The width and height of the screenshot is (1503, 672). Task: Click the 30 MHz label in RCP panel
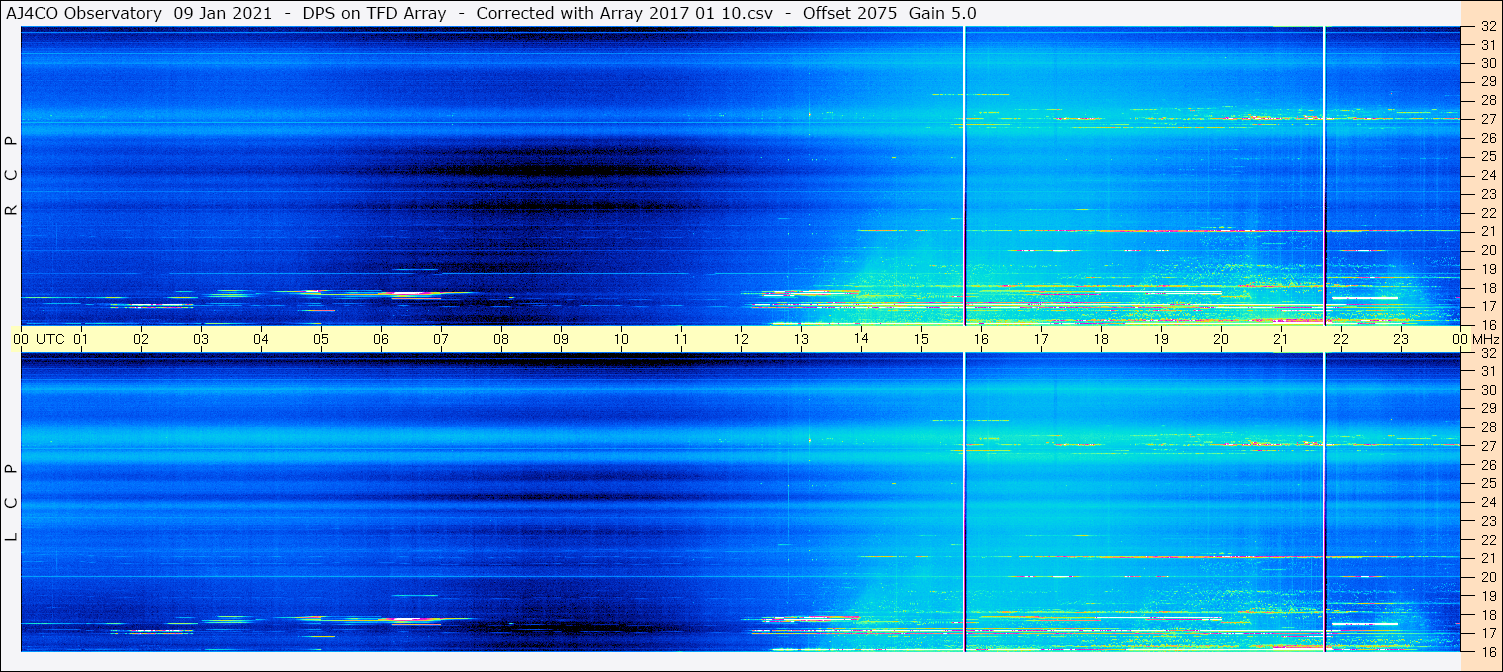pos(1488,63)
